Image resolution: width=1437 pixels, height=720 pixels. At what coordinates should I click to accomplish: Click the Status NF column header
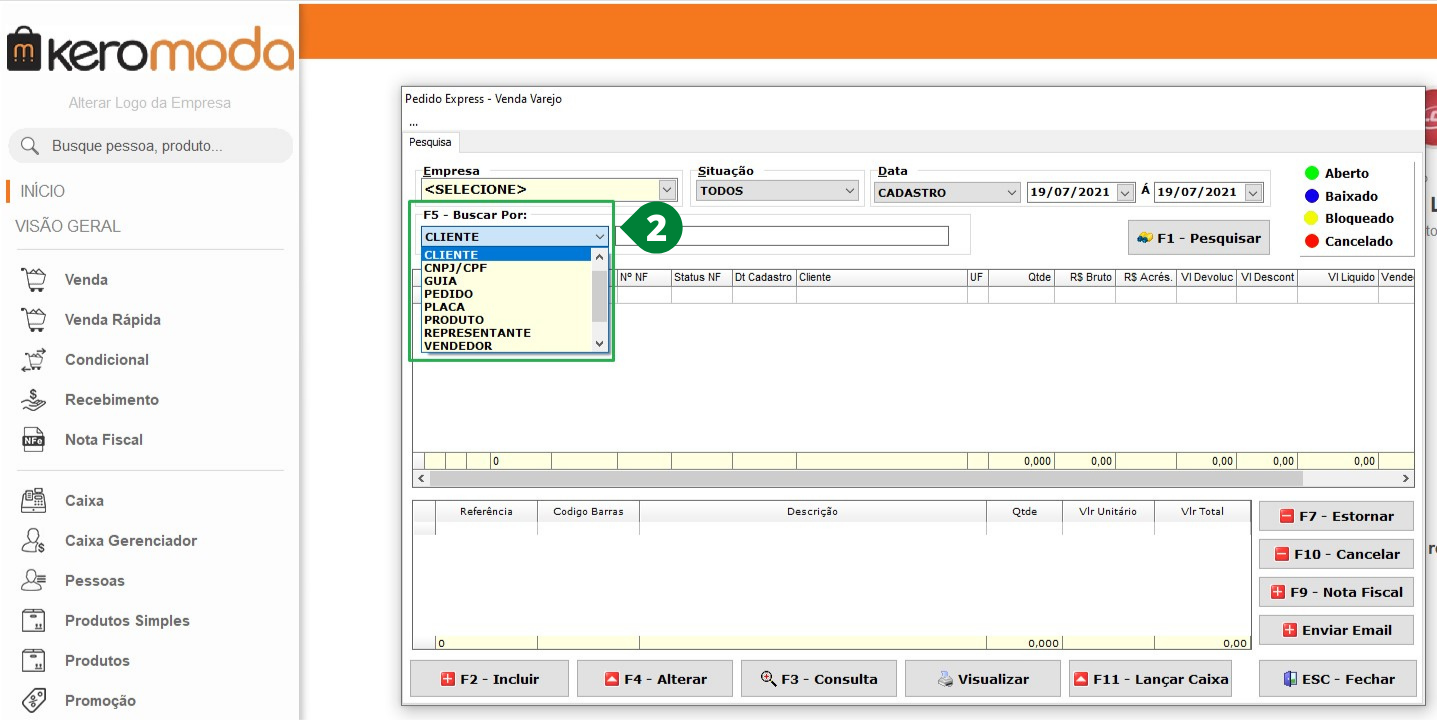(x=701, y=277)
